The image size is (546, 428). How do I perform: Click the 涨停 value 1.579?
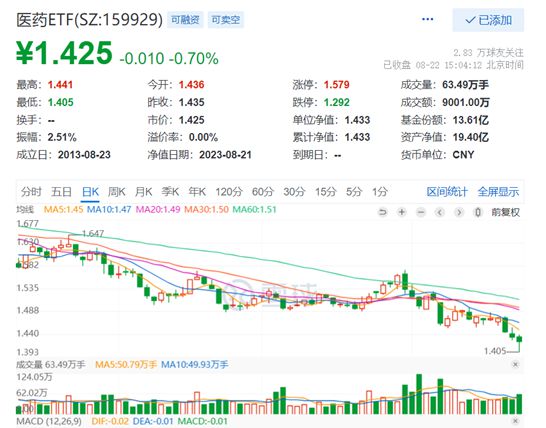point(337,85)
